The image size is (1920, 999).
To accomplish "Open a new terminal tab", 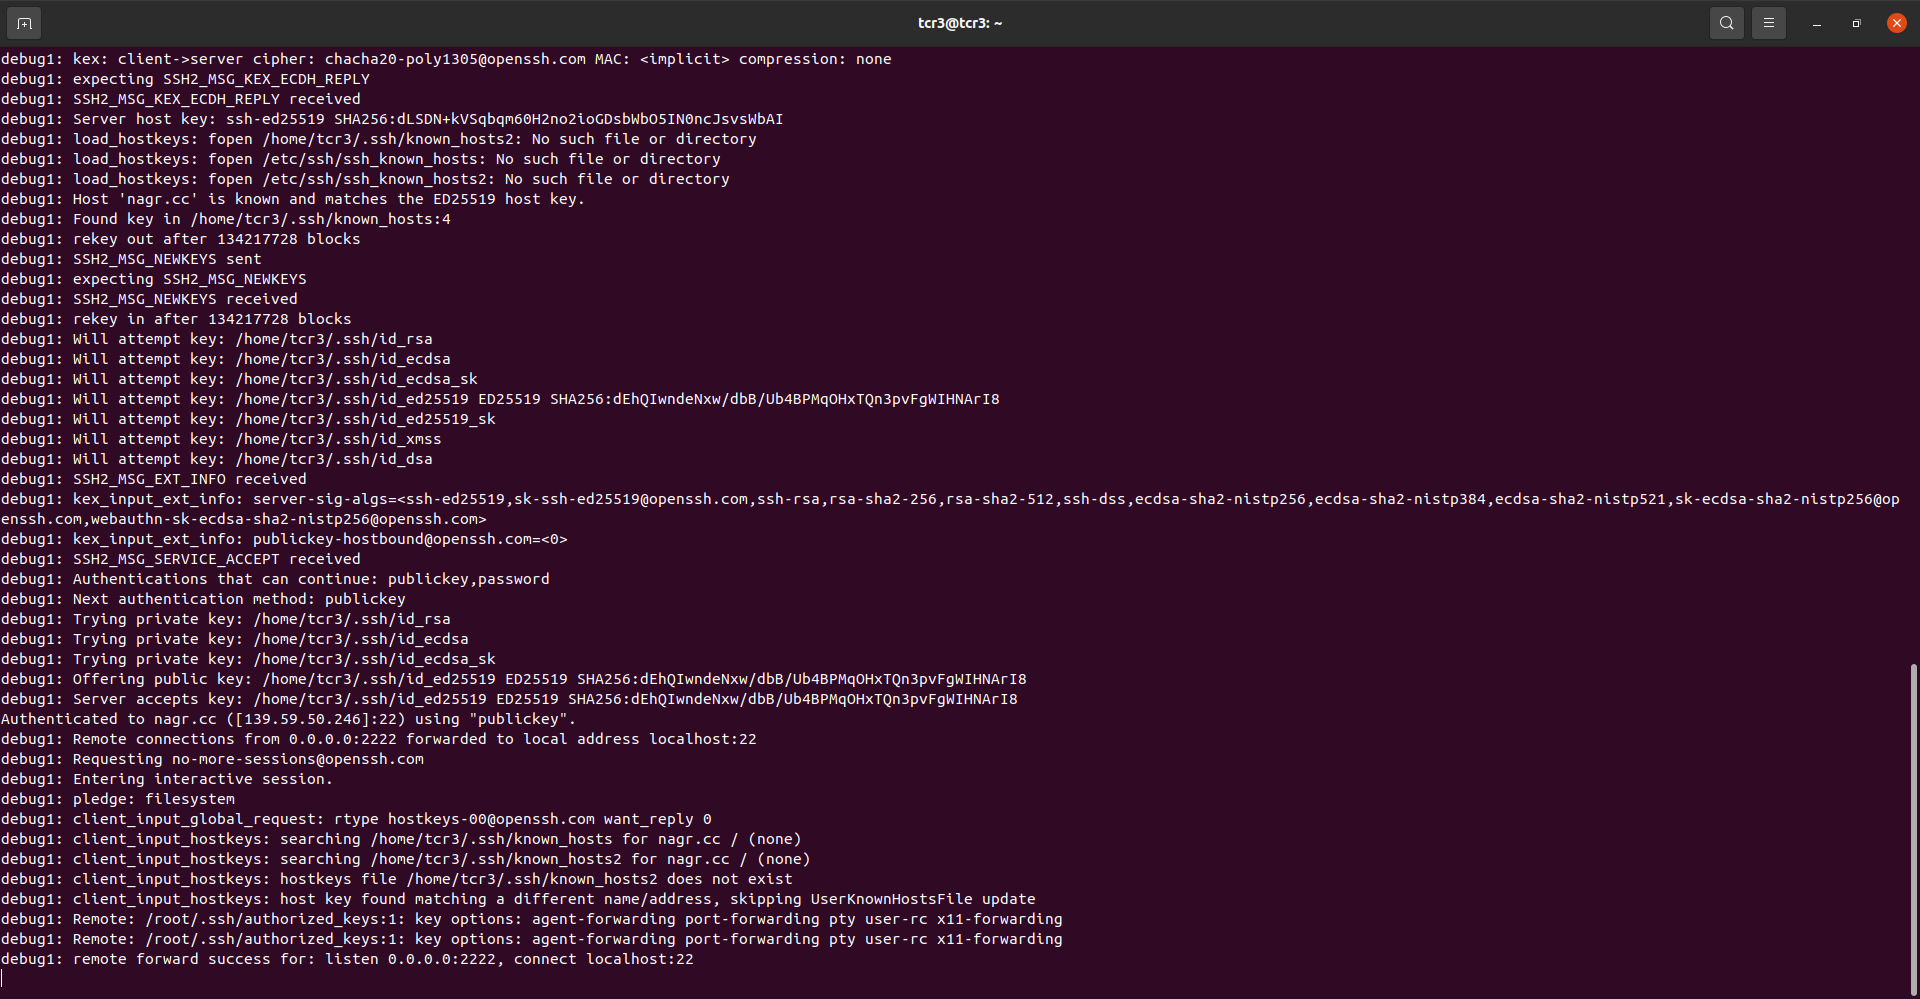I will (x=24, y=22).
